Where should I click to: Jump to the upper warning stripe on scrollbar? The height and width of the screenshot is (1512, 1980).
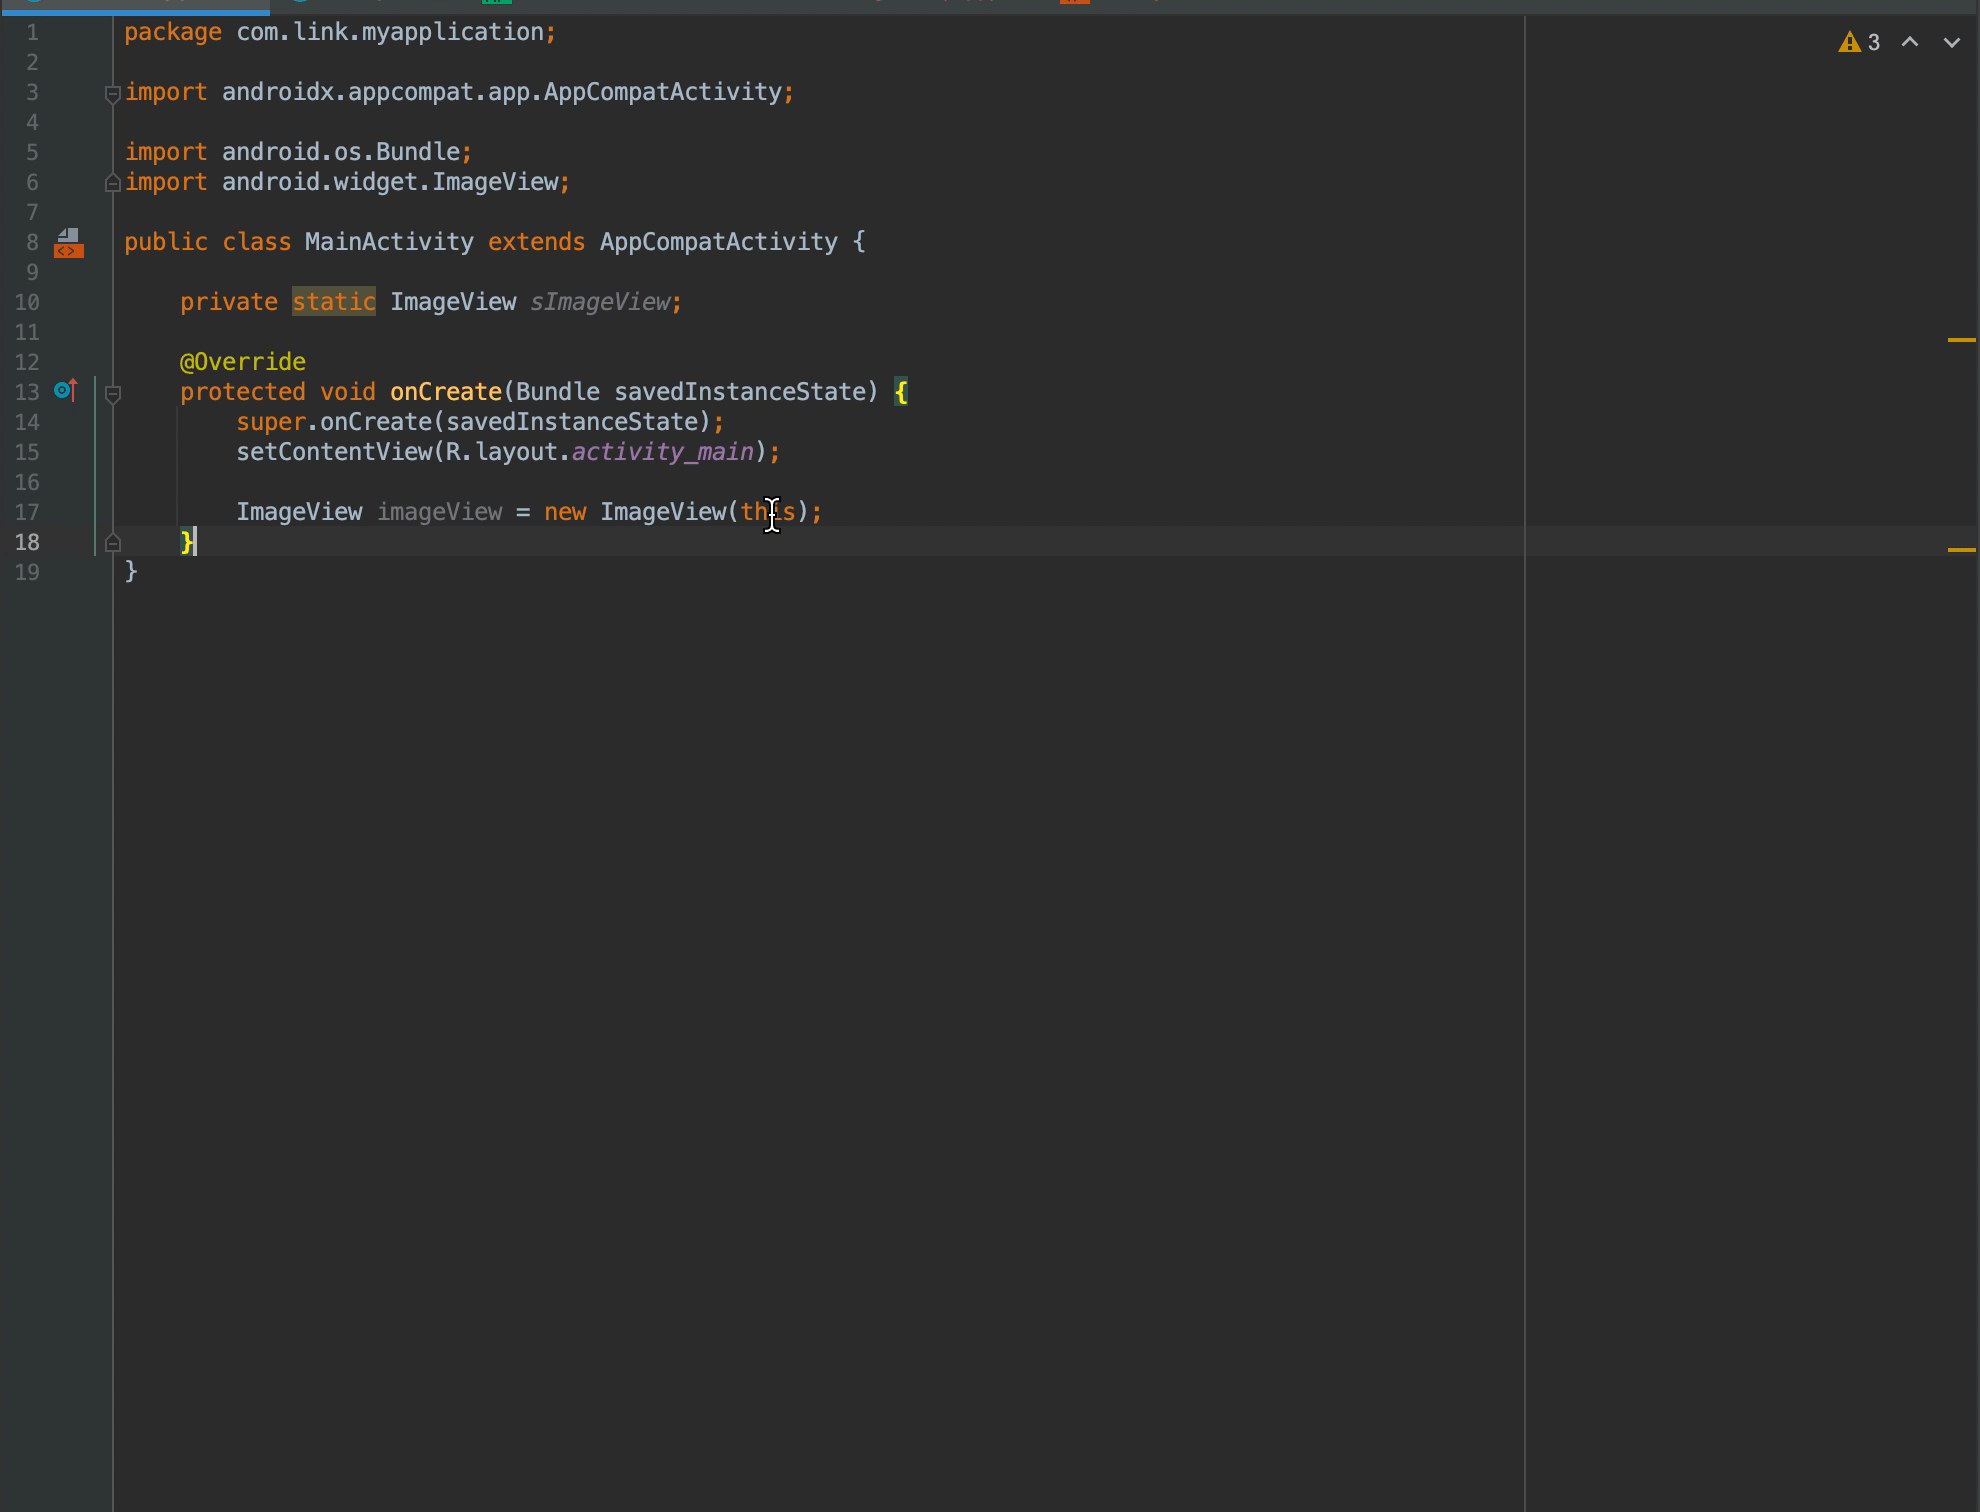click(x=1961, y=340)
